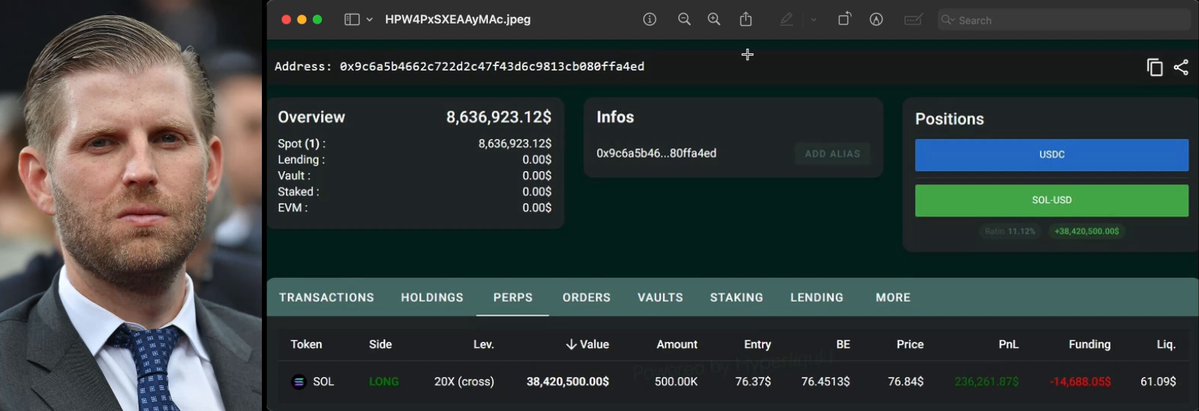The height and width of the screenshot is (411, 1199).
Task: Click the Liq. column header
Action: [x=1166, y=344]
